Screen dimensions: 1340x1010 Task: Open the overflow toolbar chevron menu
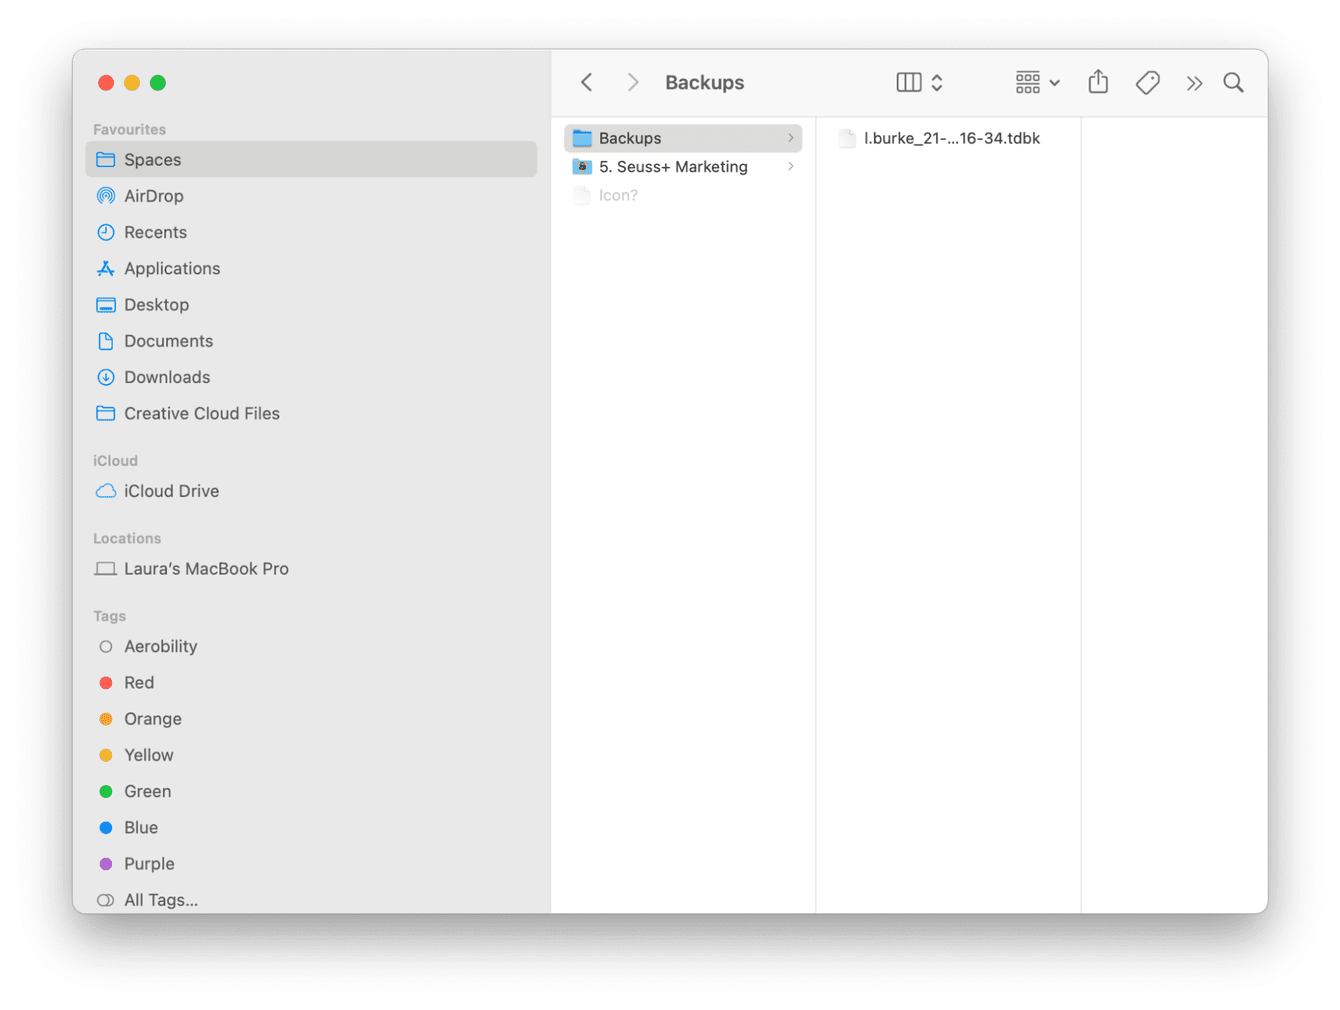1194,82
